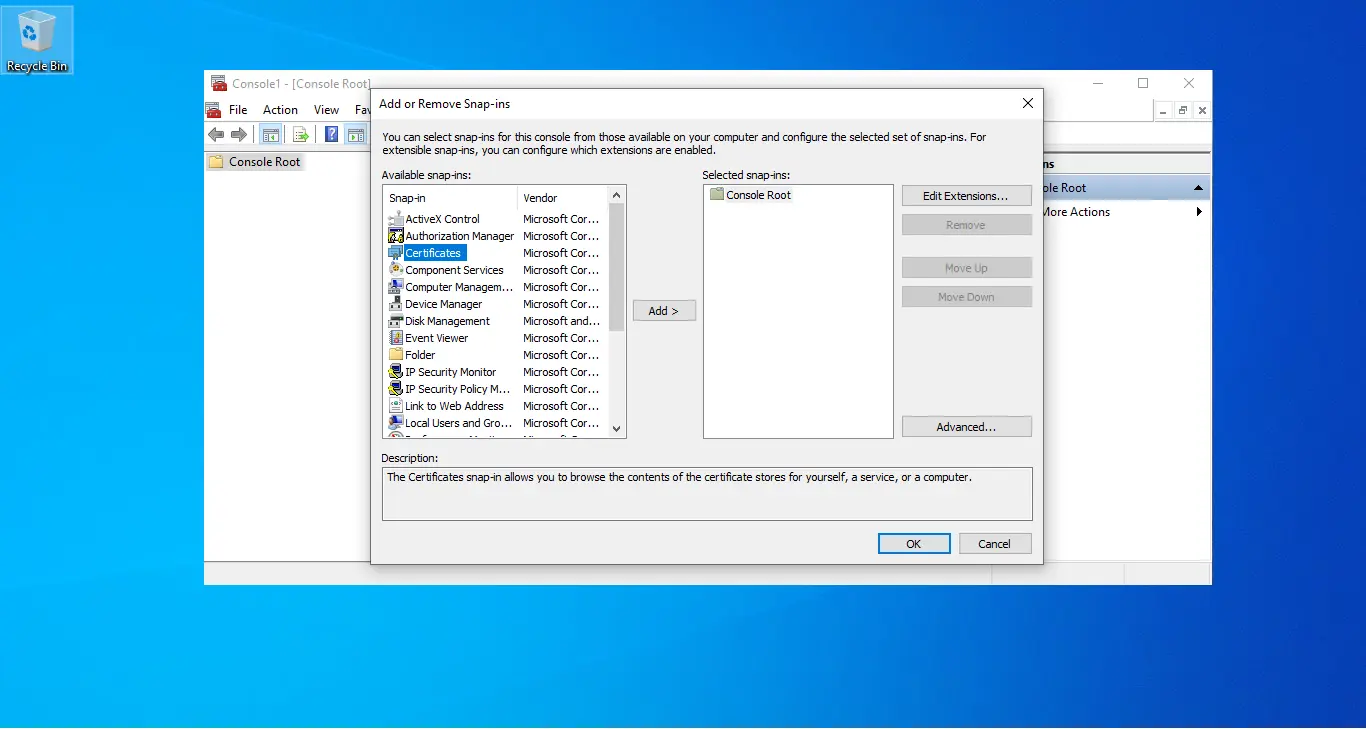
Task: Select the Certificates snap-in name
Action: point(434,253)
